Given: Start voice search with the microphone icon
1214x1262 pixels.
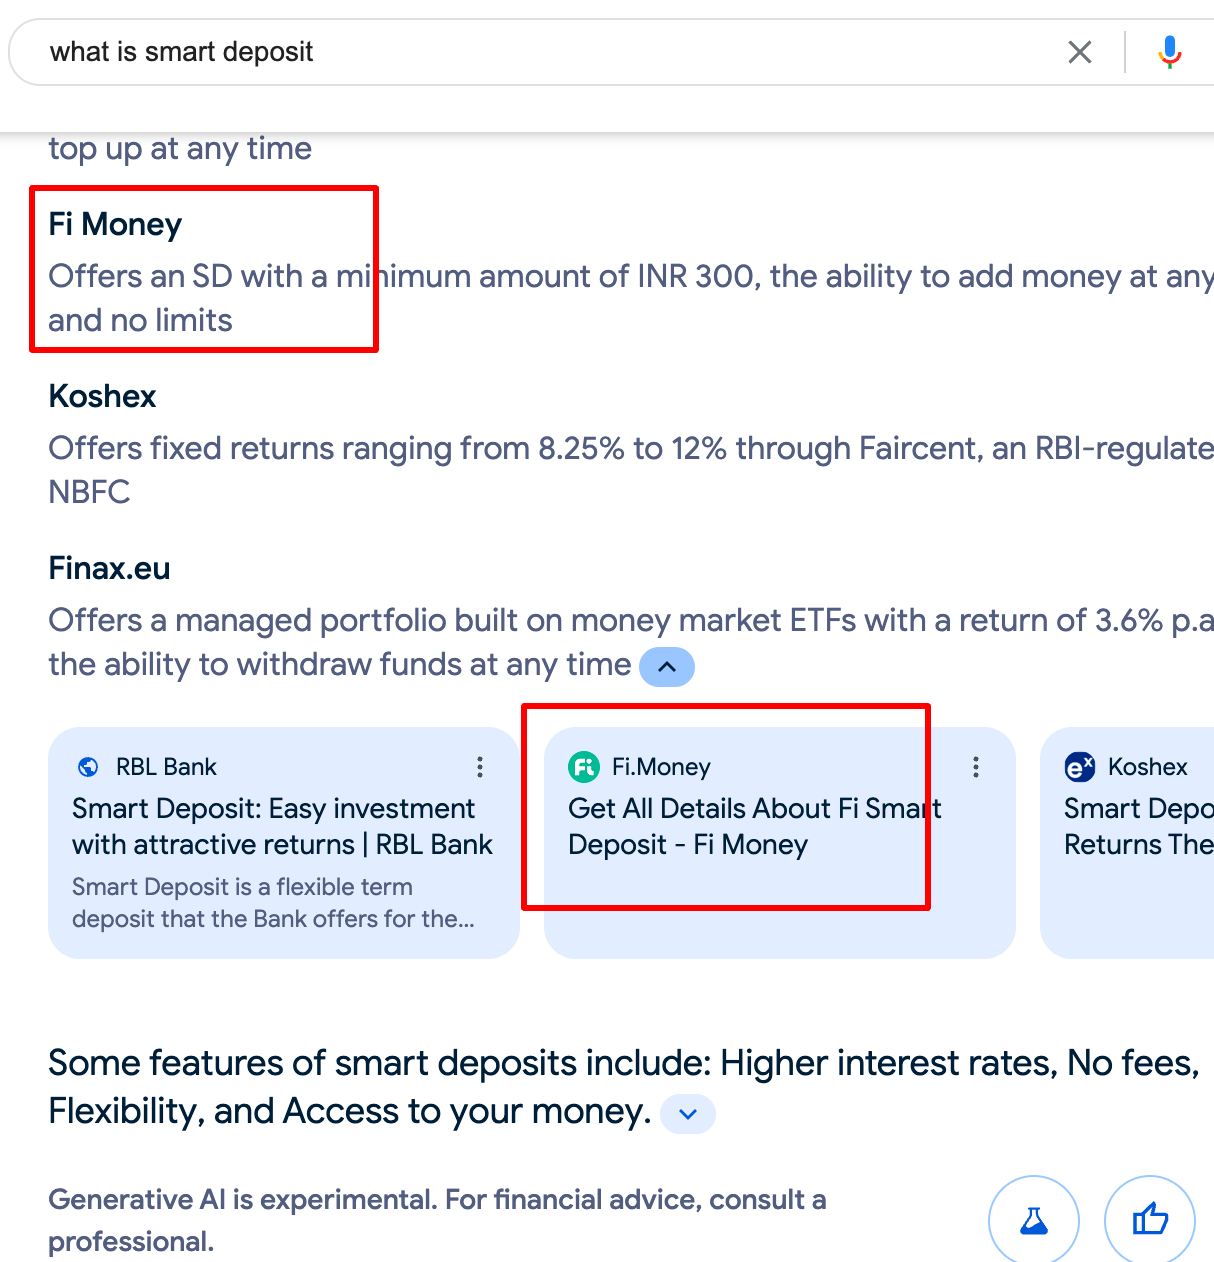Looking at the screenshot, I should pyautogui.click(x=1169, y=52).
